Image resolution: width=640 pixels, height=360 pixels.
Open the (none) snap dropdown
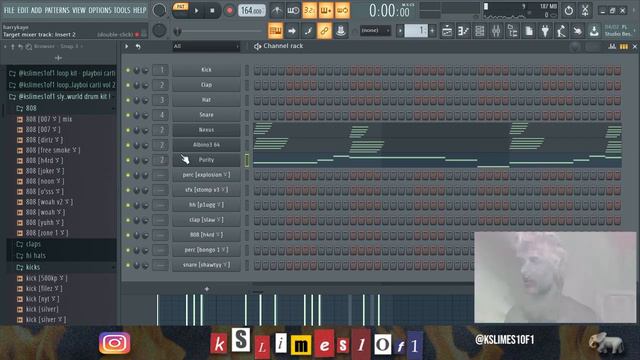pyautogui.click(x=375, y=31)
